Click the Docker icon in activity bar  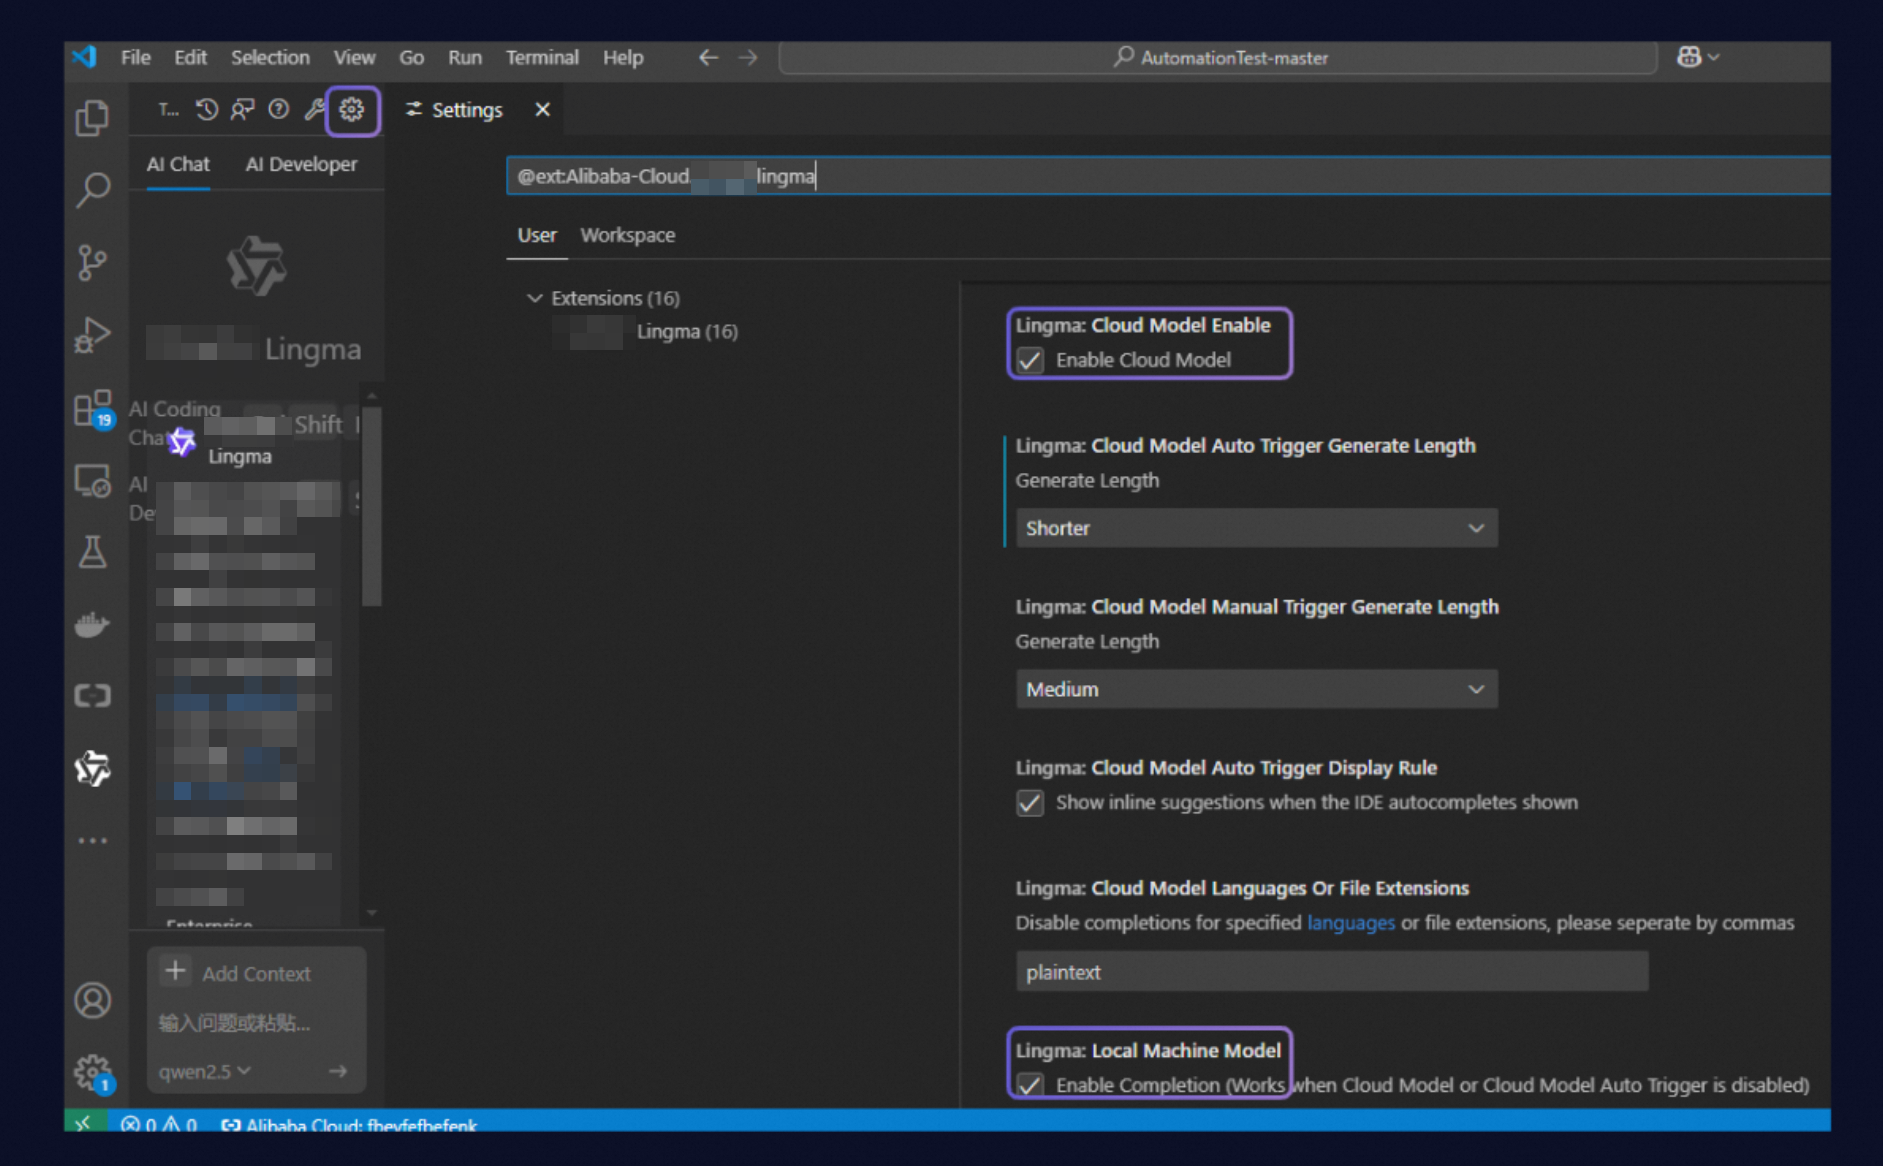pos(93,625)
